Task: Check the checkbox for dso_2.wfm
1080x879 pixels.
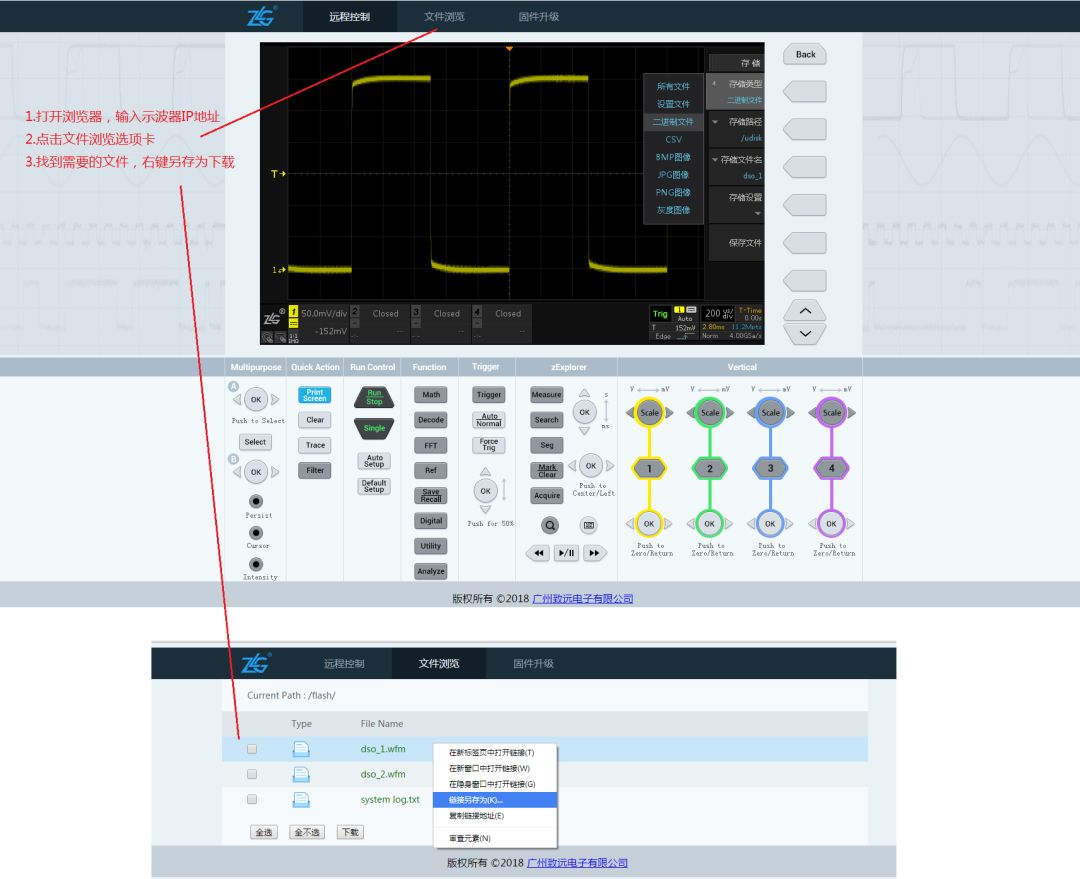Action: click(x=252, y=774)
